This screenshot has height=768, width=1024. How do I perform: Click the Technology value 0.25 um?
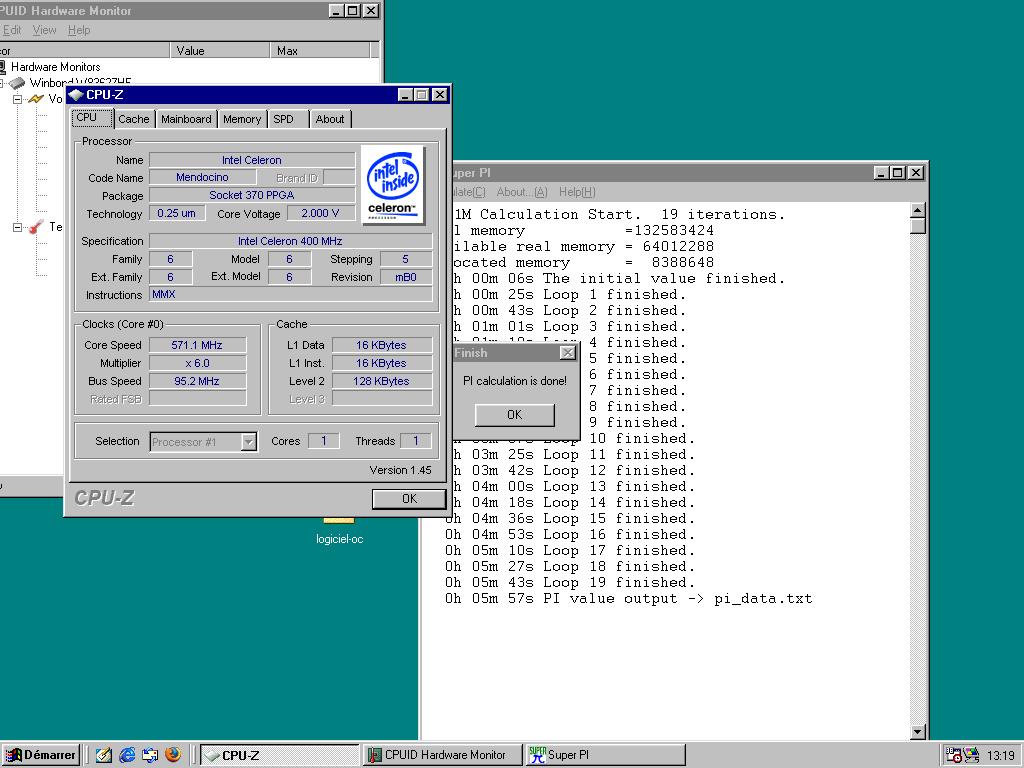(176, 214)
